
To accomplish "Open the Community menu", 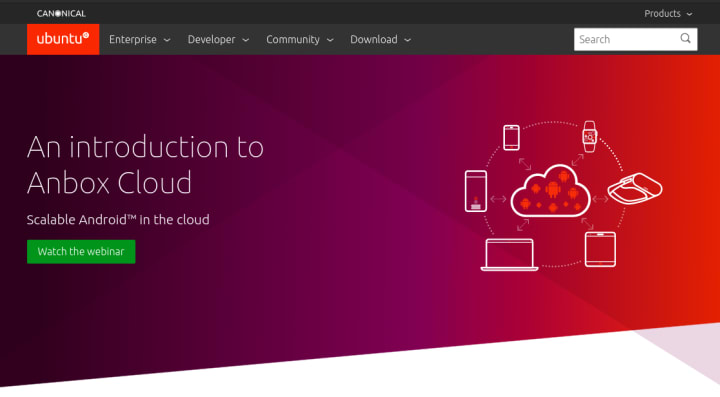I will coord(300,39).
